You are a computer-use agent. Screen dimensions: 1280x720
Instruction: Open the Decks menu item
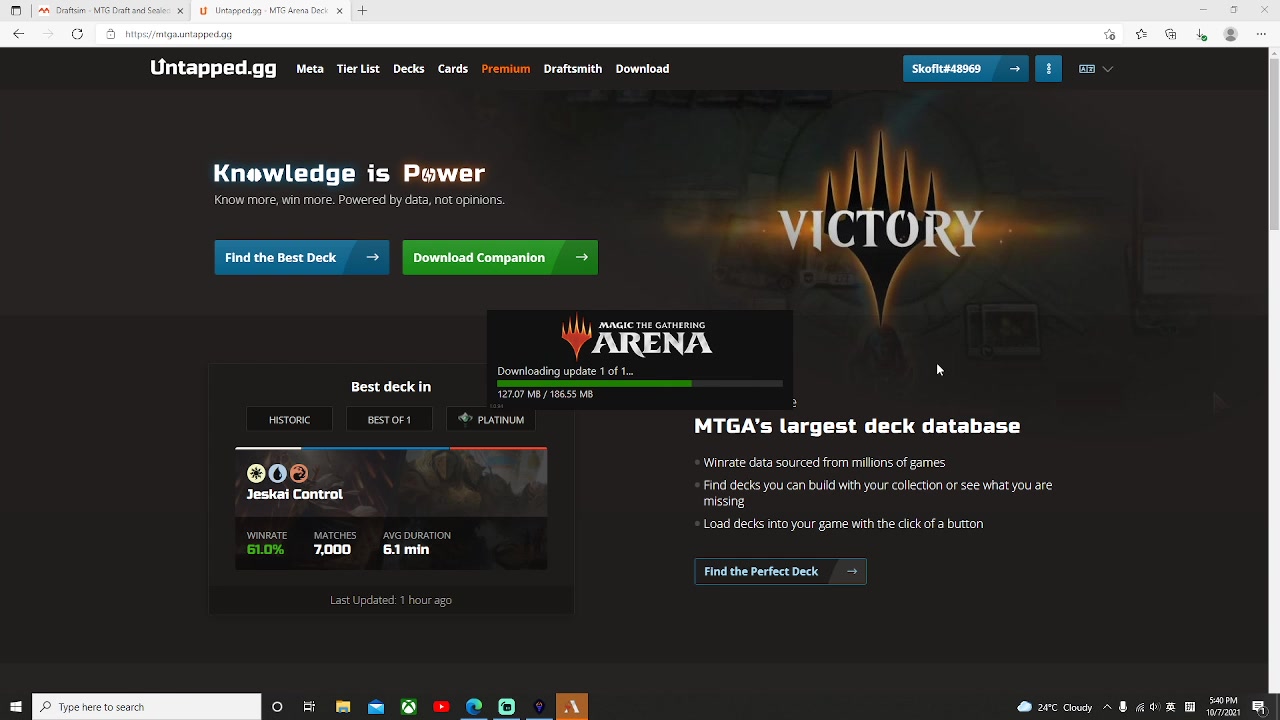point(408,69)
